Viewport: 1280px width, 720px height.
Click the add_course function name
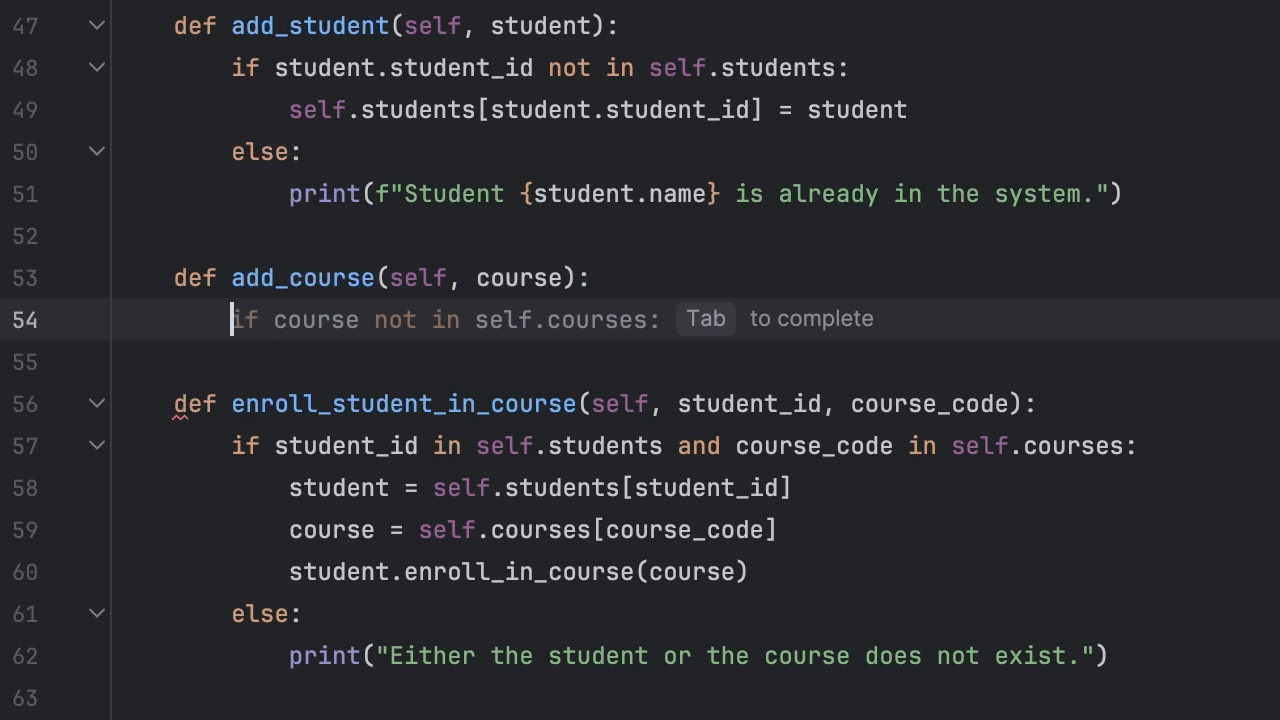click(303, 278)
